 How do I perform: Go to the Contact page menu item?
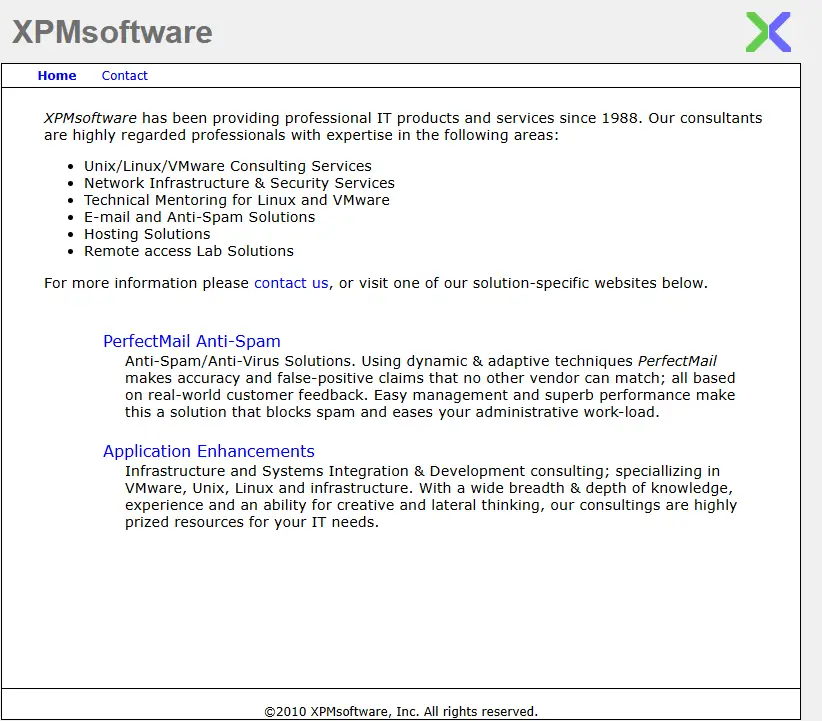pyautogui.click(x=124, y=76)
